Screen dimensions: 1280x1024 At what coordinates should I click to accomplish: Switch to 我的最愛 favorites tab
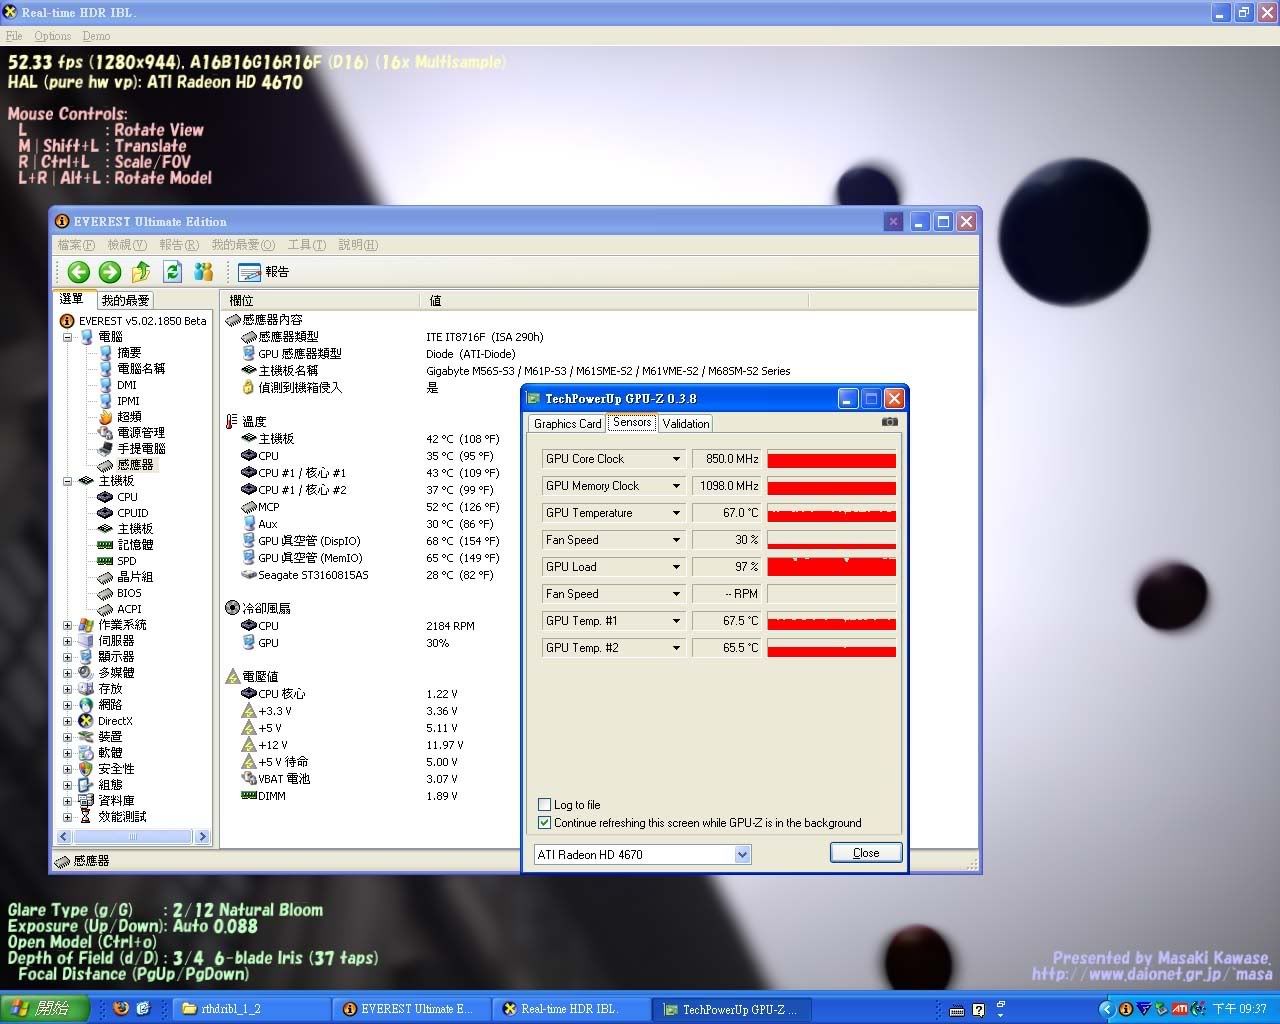tap(125, 300)
